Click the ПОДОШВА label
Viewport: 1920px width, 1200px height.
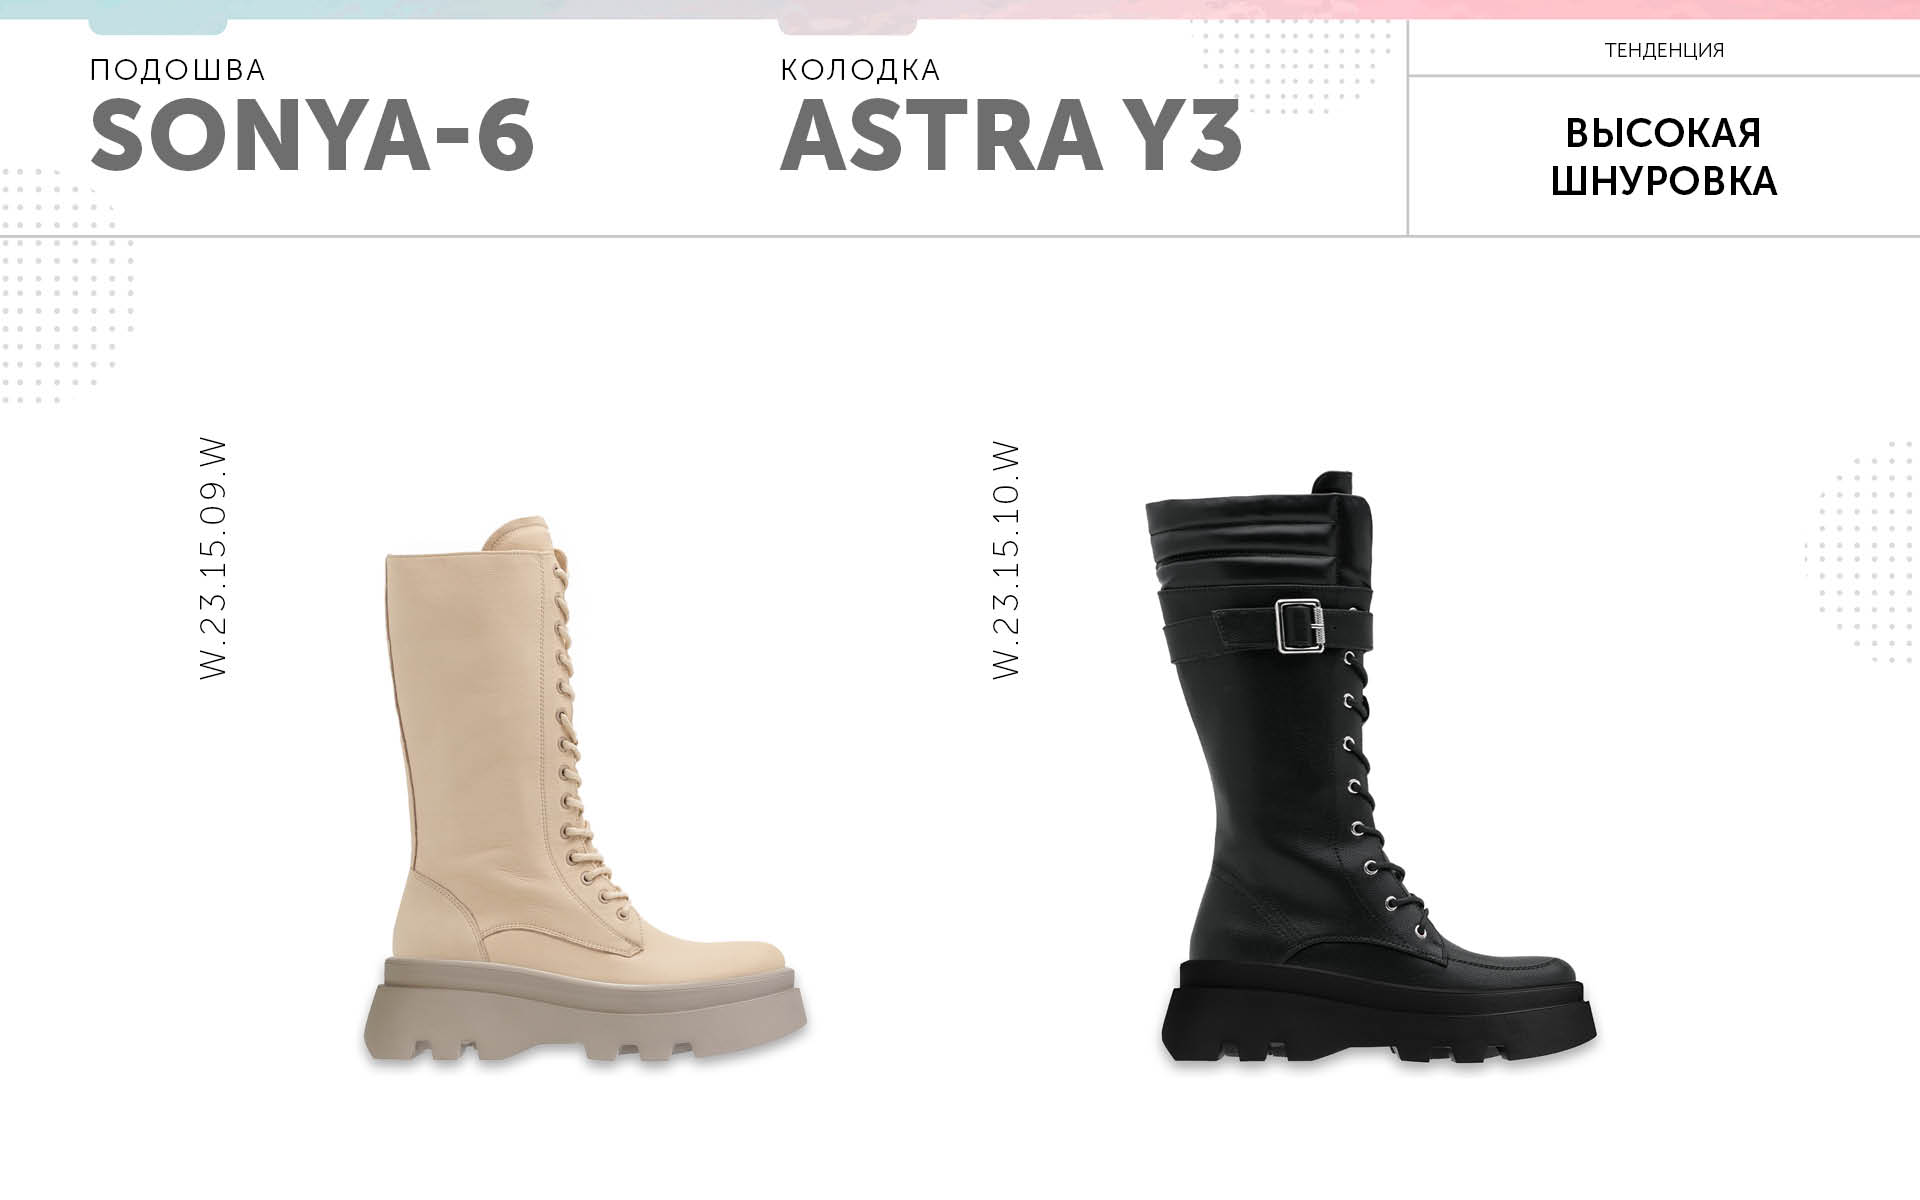click(178, 70)
